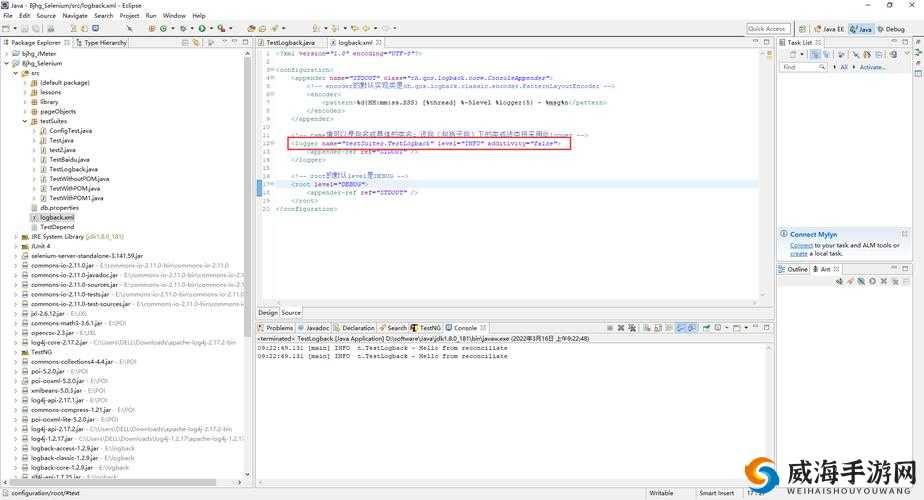Click Package Explorer vertical scrollbar
This screenshot has width=924, height=500.
(248, 195)
